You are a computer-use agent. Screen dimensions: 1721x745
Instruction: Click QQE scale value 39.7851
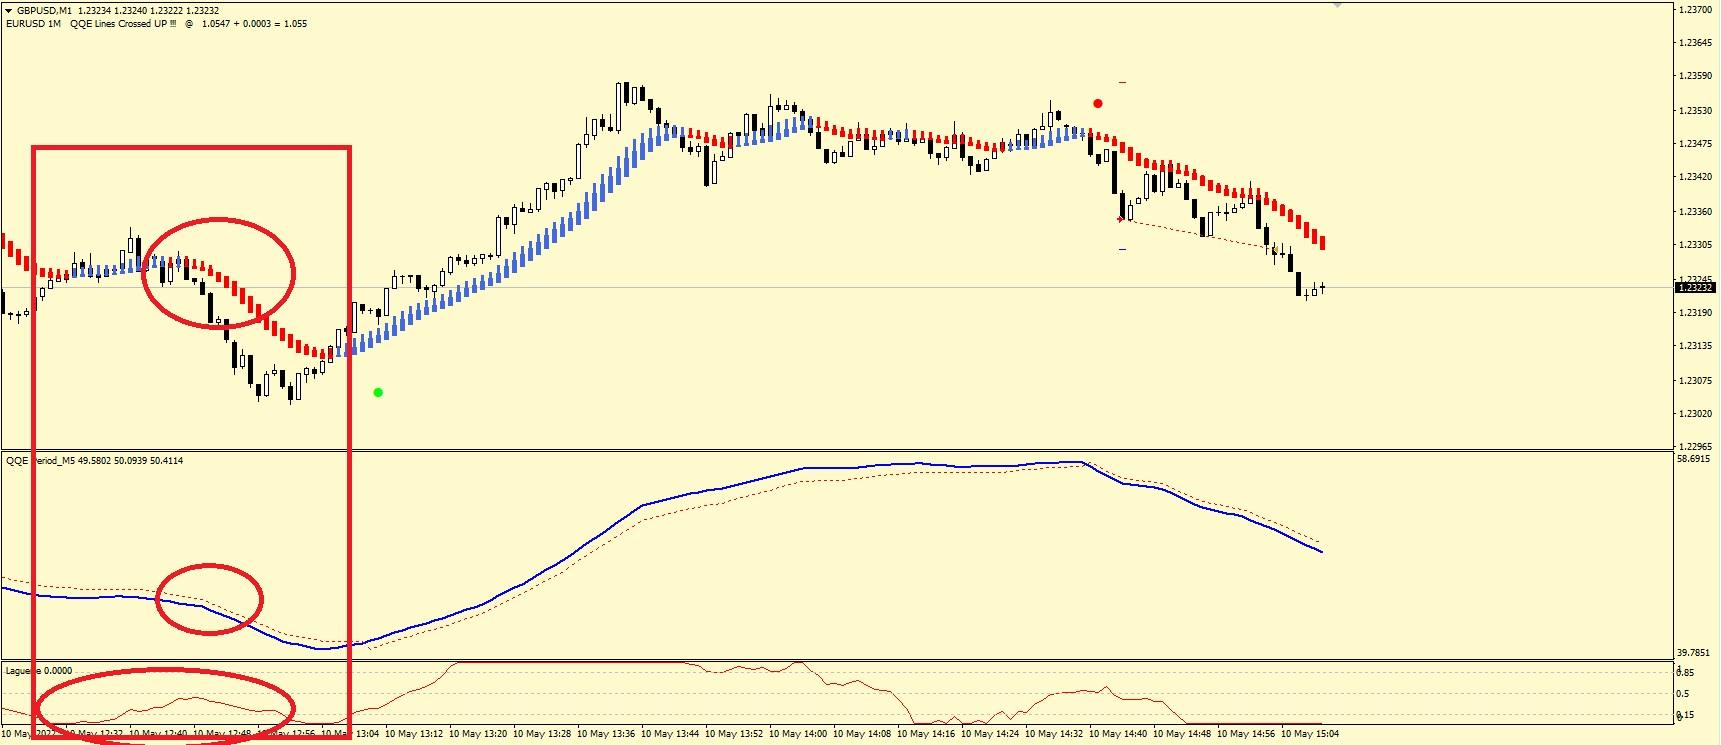[x=1693, y=653]
